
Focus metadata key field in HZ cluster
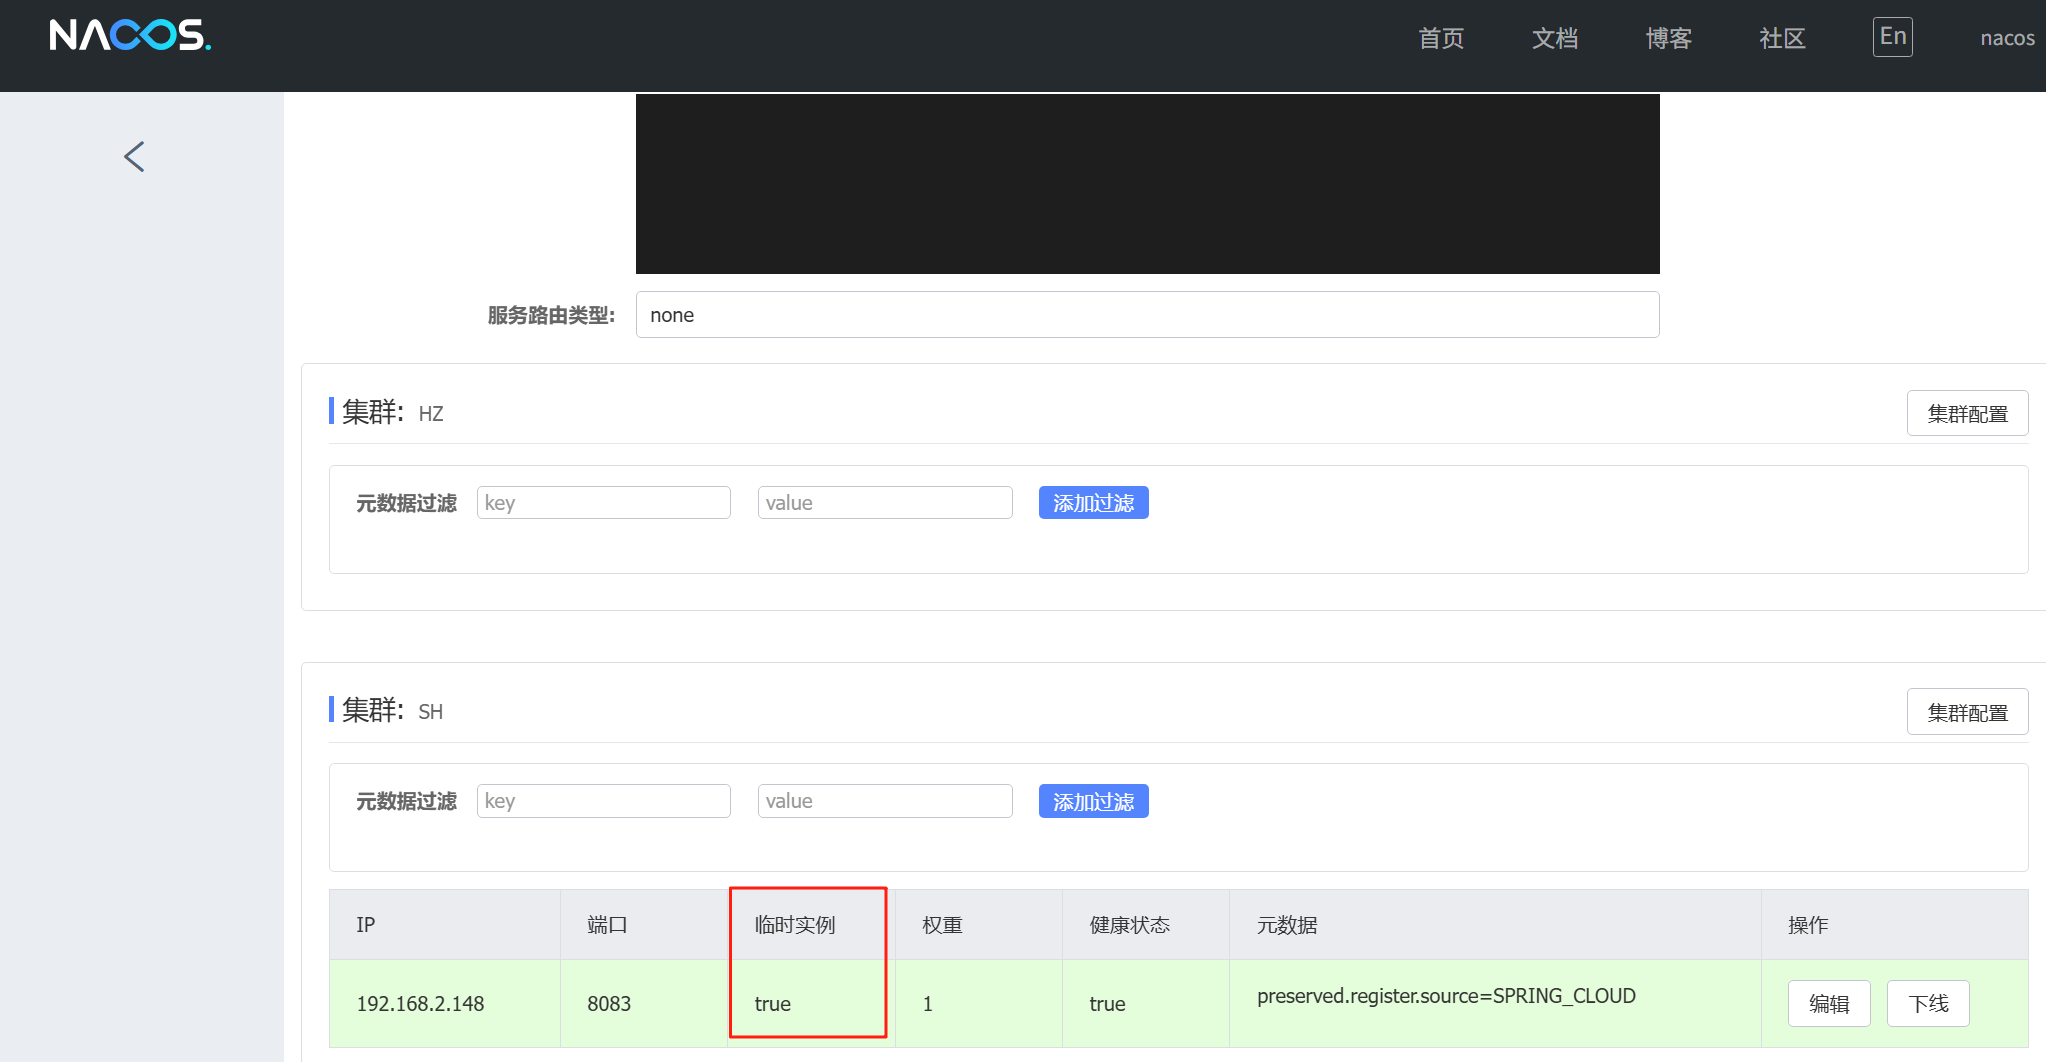tap(604, 503)
